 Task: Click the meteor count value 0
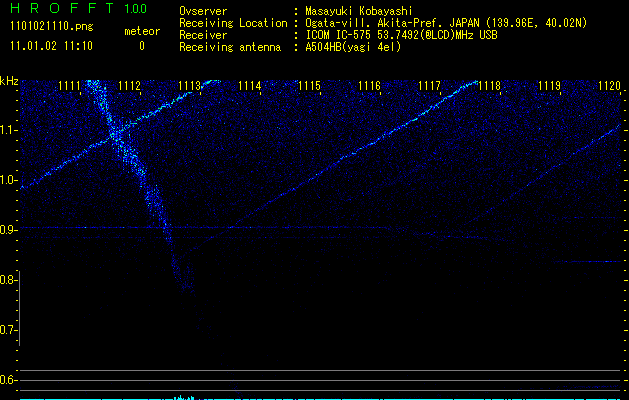pyautogui.click(x=142, y=46)
